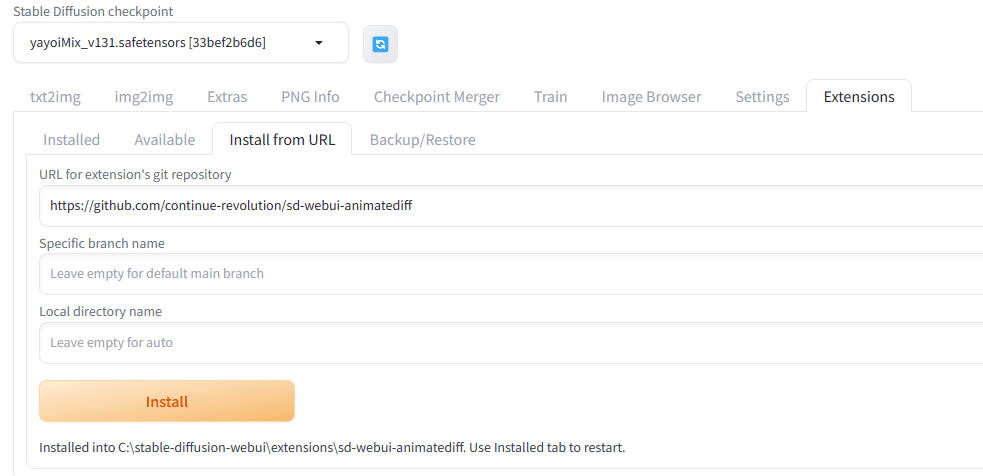Open the Image Browser tab
This screenshot has height=476, width=983.
tap(651, 97)
